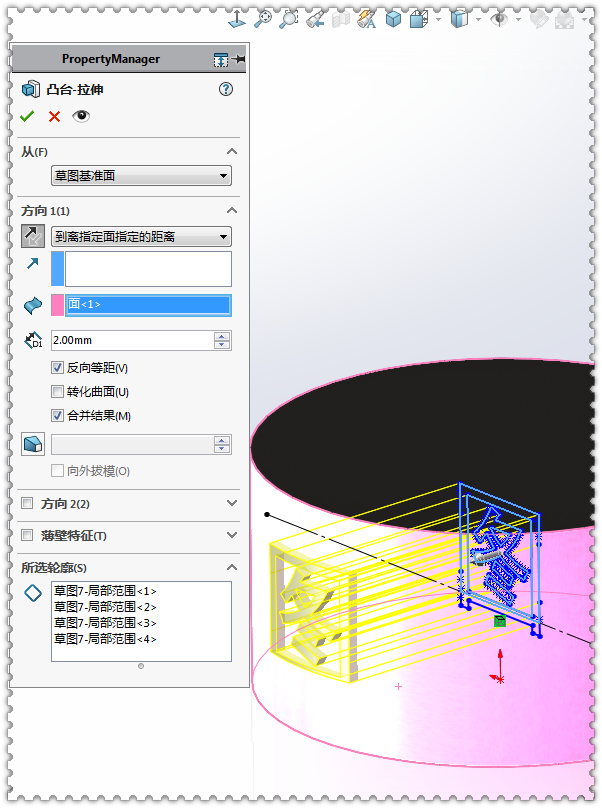
Task: Open the 到离指定面指定的距离 end condition dropdown
Action: [141, 237]
